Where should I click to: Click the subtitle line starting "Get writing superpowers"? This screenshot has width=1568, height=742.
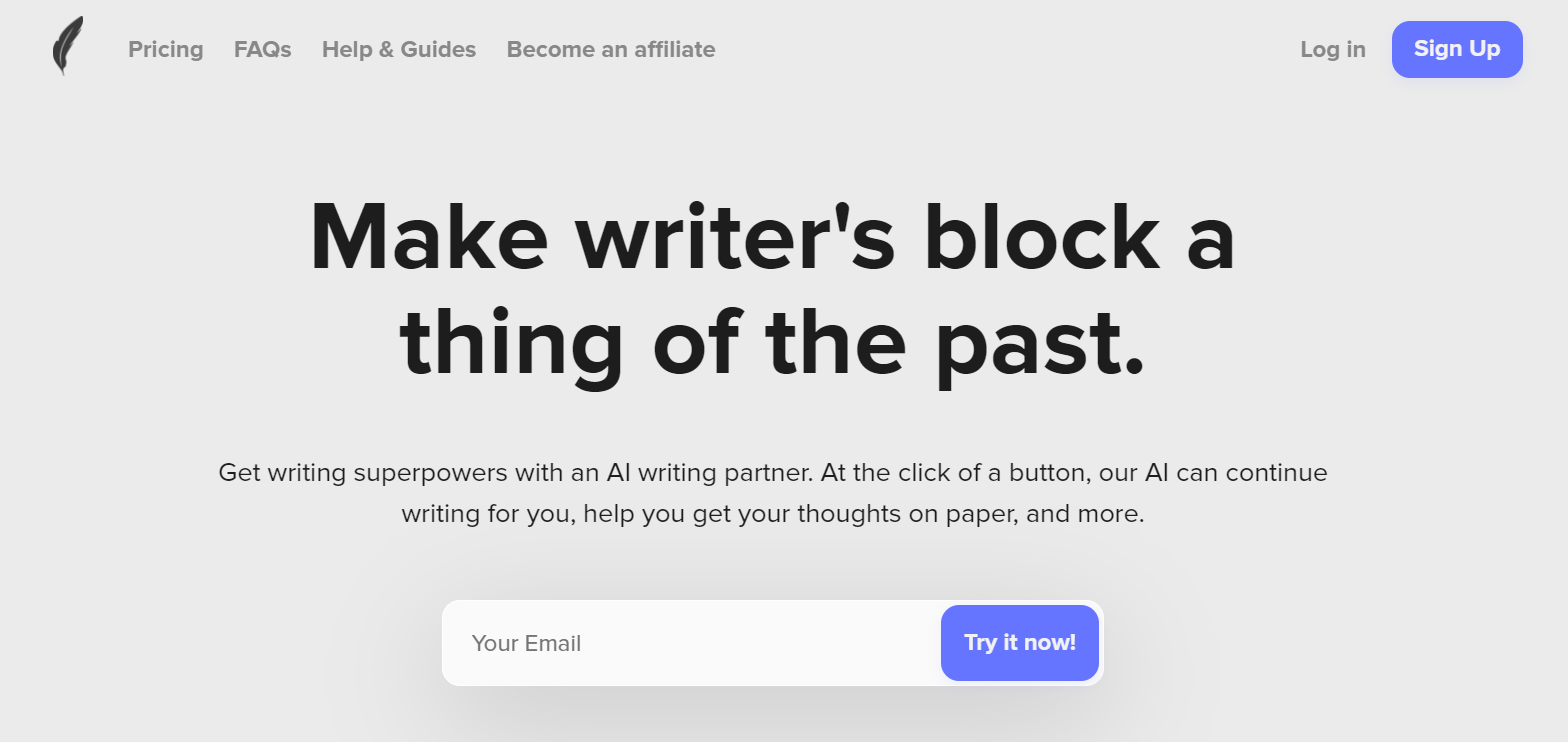tap(772, 473)
